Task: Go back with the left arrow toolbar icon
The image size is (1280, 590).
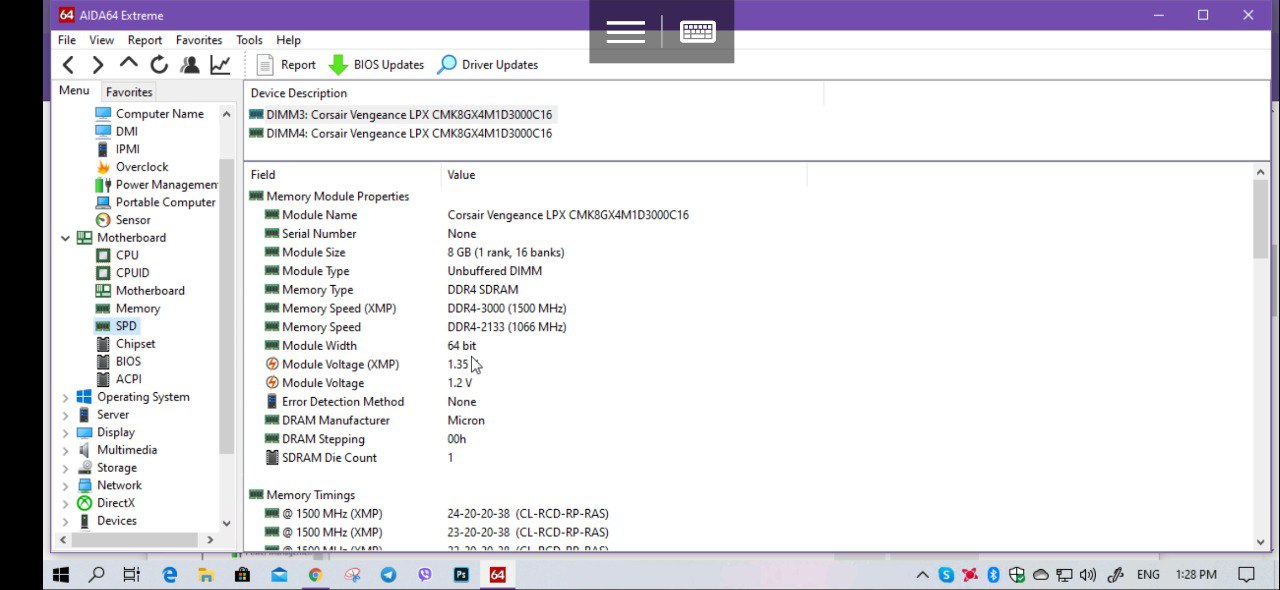Action: [x=68, y=65]
